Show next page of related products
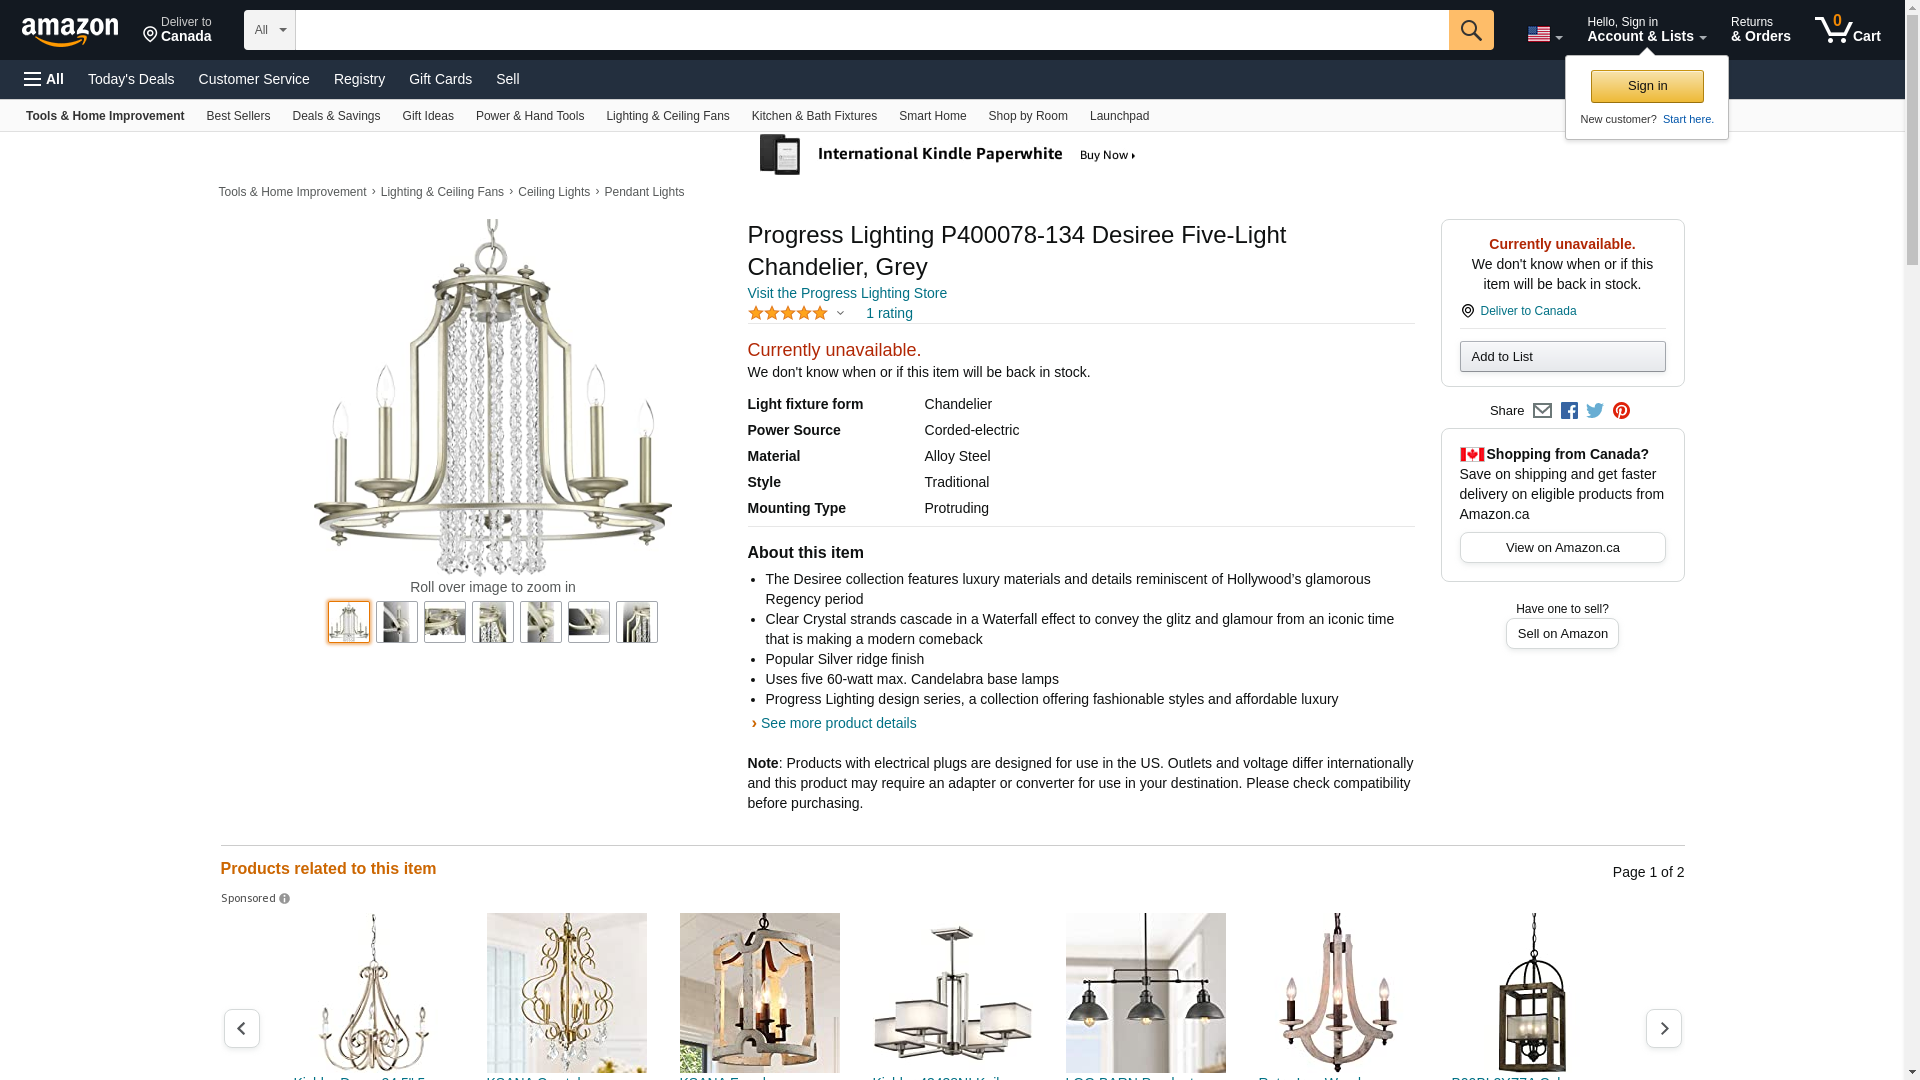Screen dimensions: 1920x1080 [1663, 1028]
